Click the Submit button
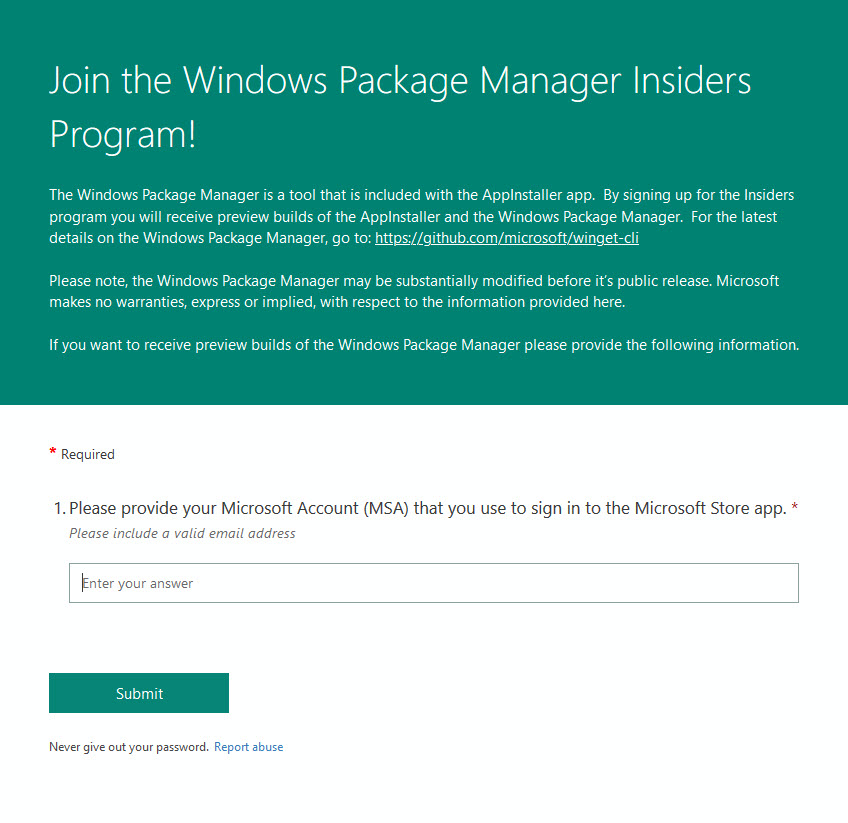Image resolution: width=848 pixels, height=823 pixels. click(x=139, y=693)
